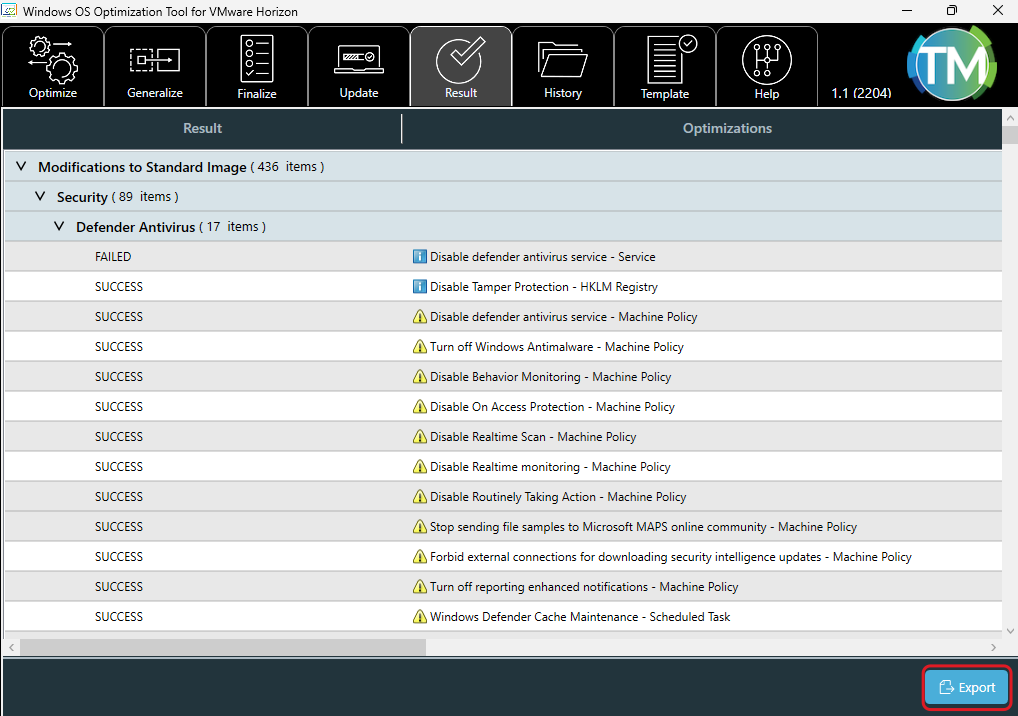Collapse the Defender Antivirus group
This screenshot has width=1018, height=716.
(x=60, y=227)
